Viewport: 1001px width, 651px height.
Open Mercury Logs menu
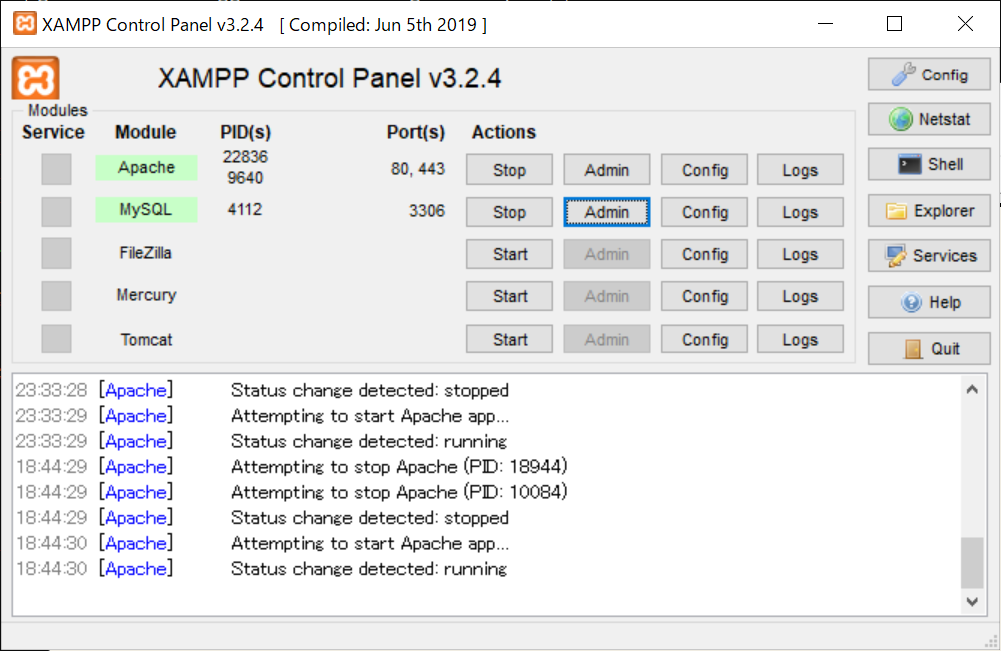[800, 296]
